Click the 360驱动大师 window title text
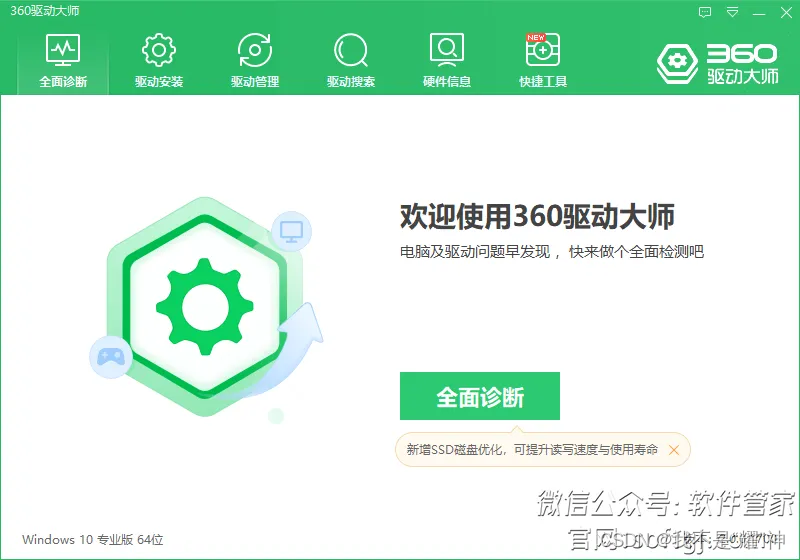Screen dimensions: 800x560 (45, 11)
